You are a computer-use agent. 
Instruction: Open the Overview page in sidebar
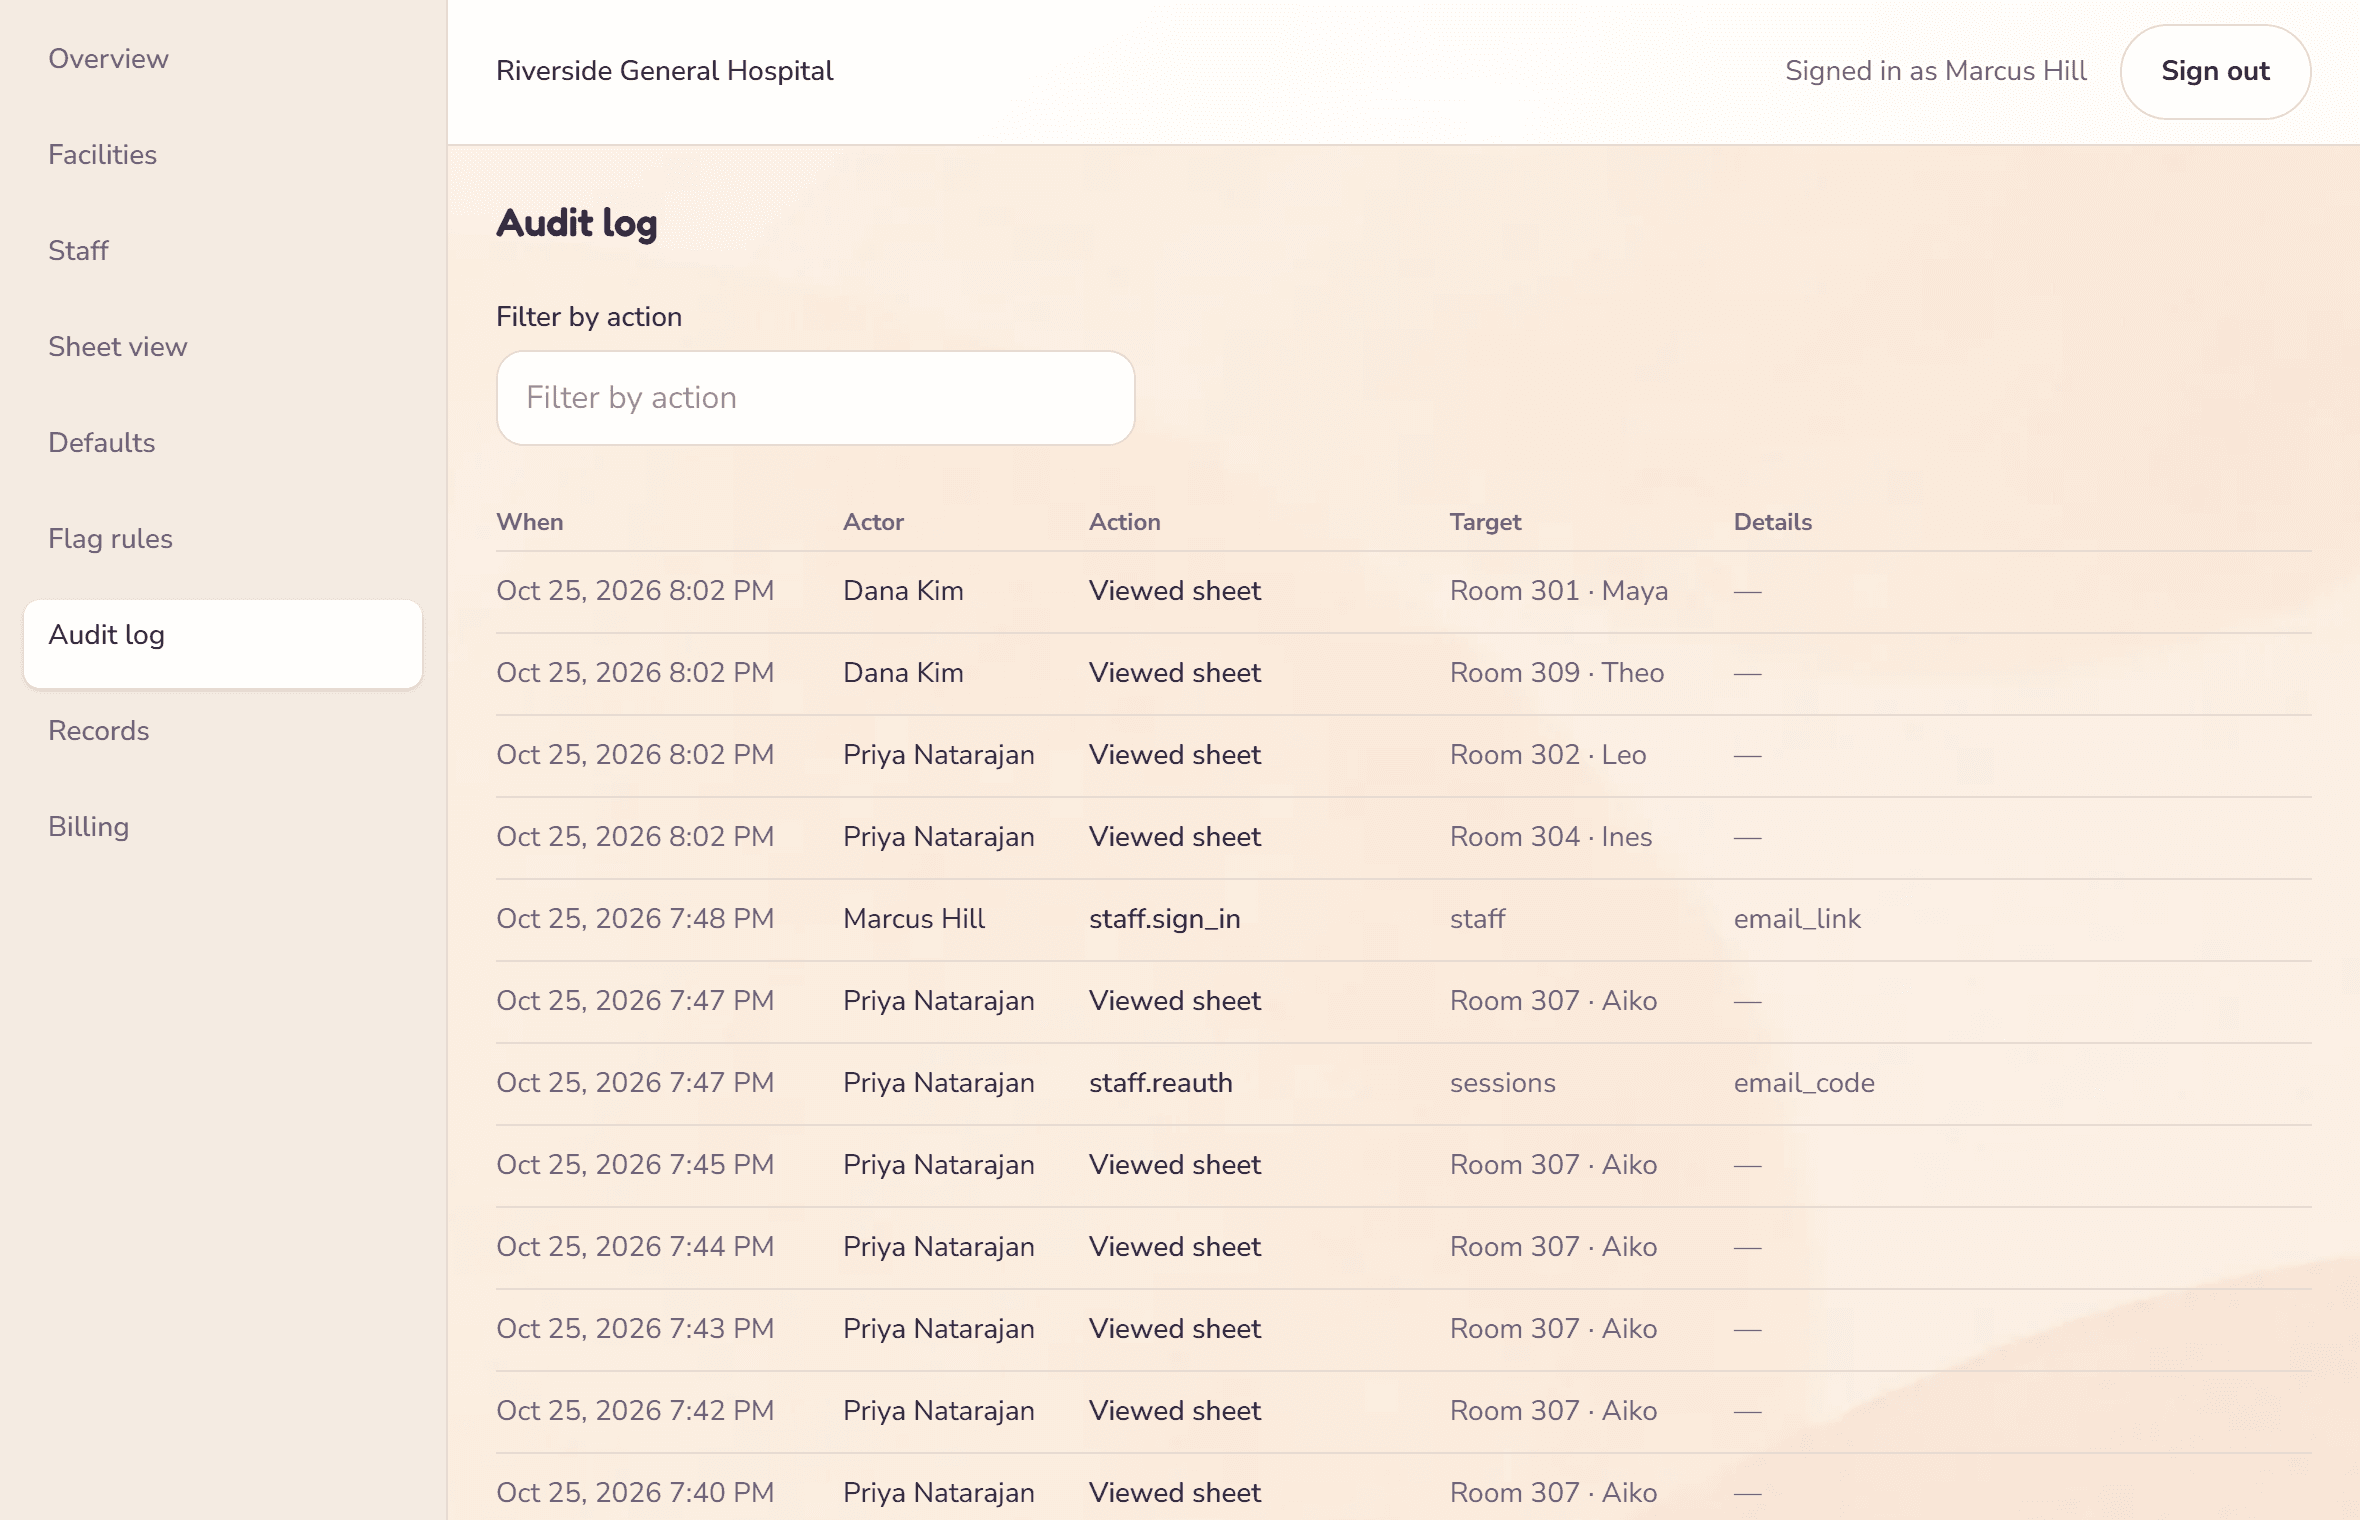(108, 59)
